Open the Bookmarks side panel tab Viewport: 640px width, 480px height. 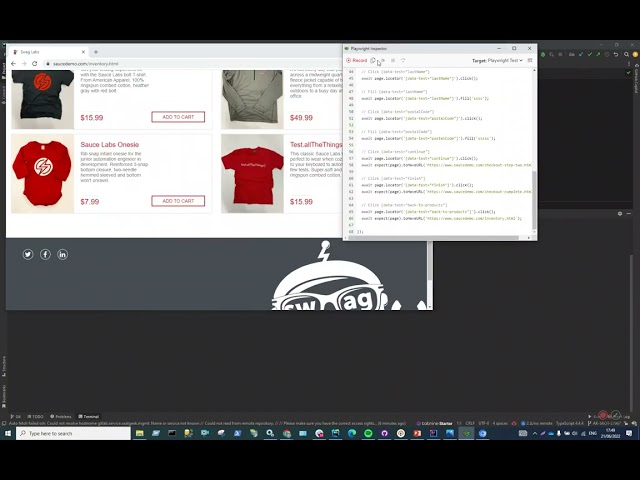coord(3,395)
